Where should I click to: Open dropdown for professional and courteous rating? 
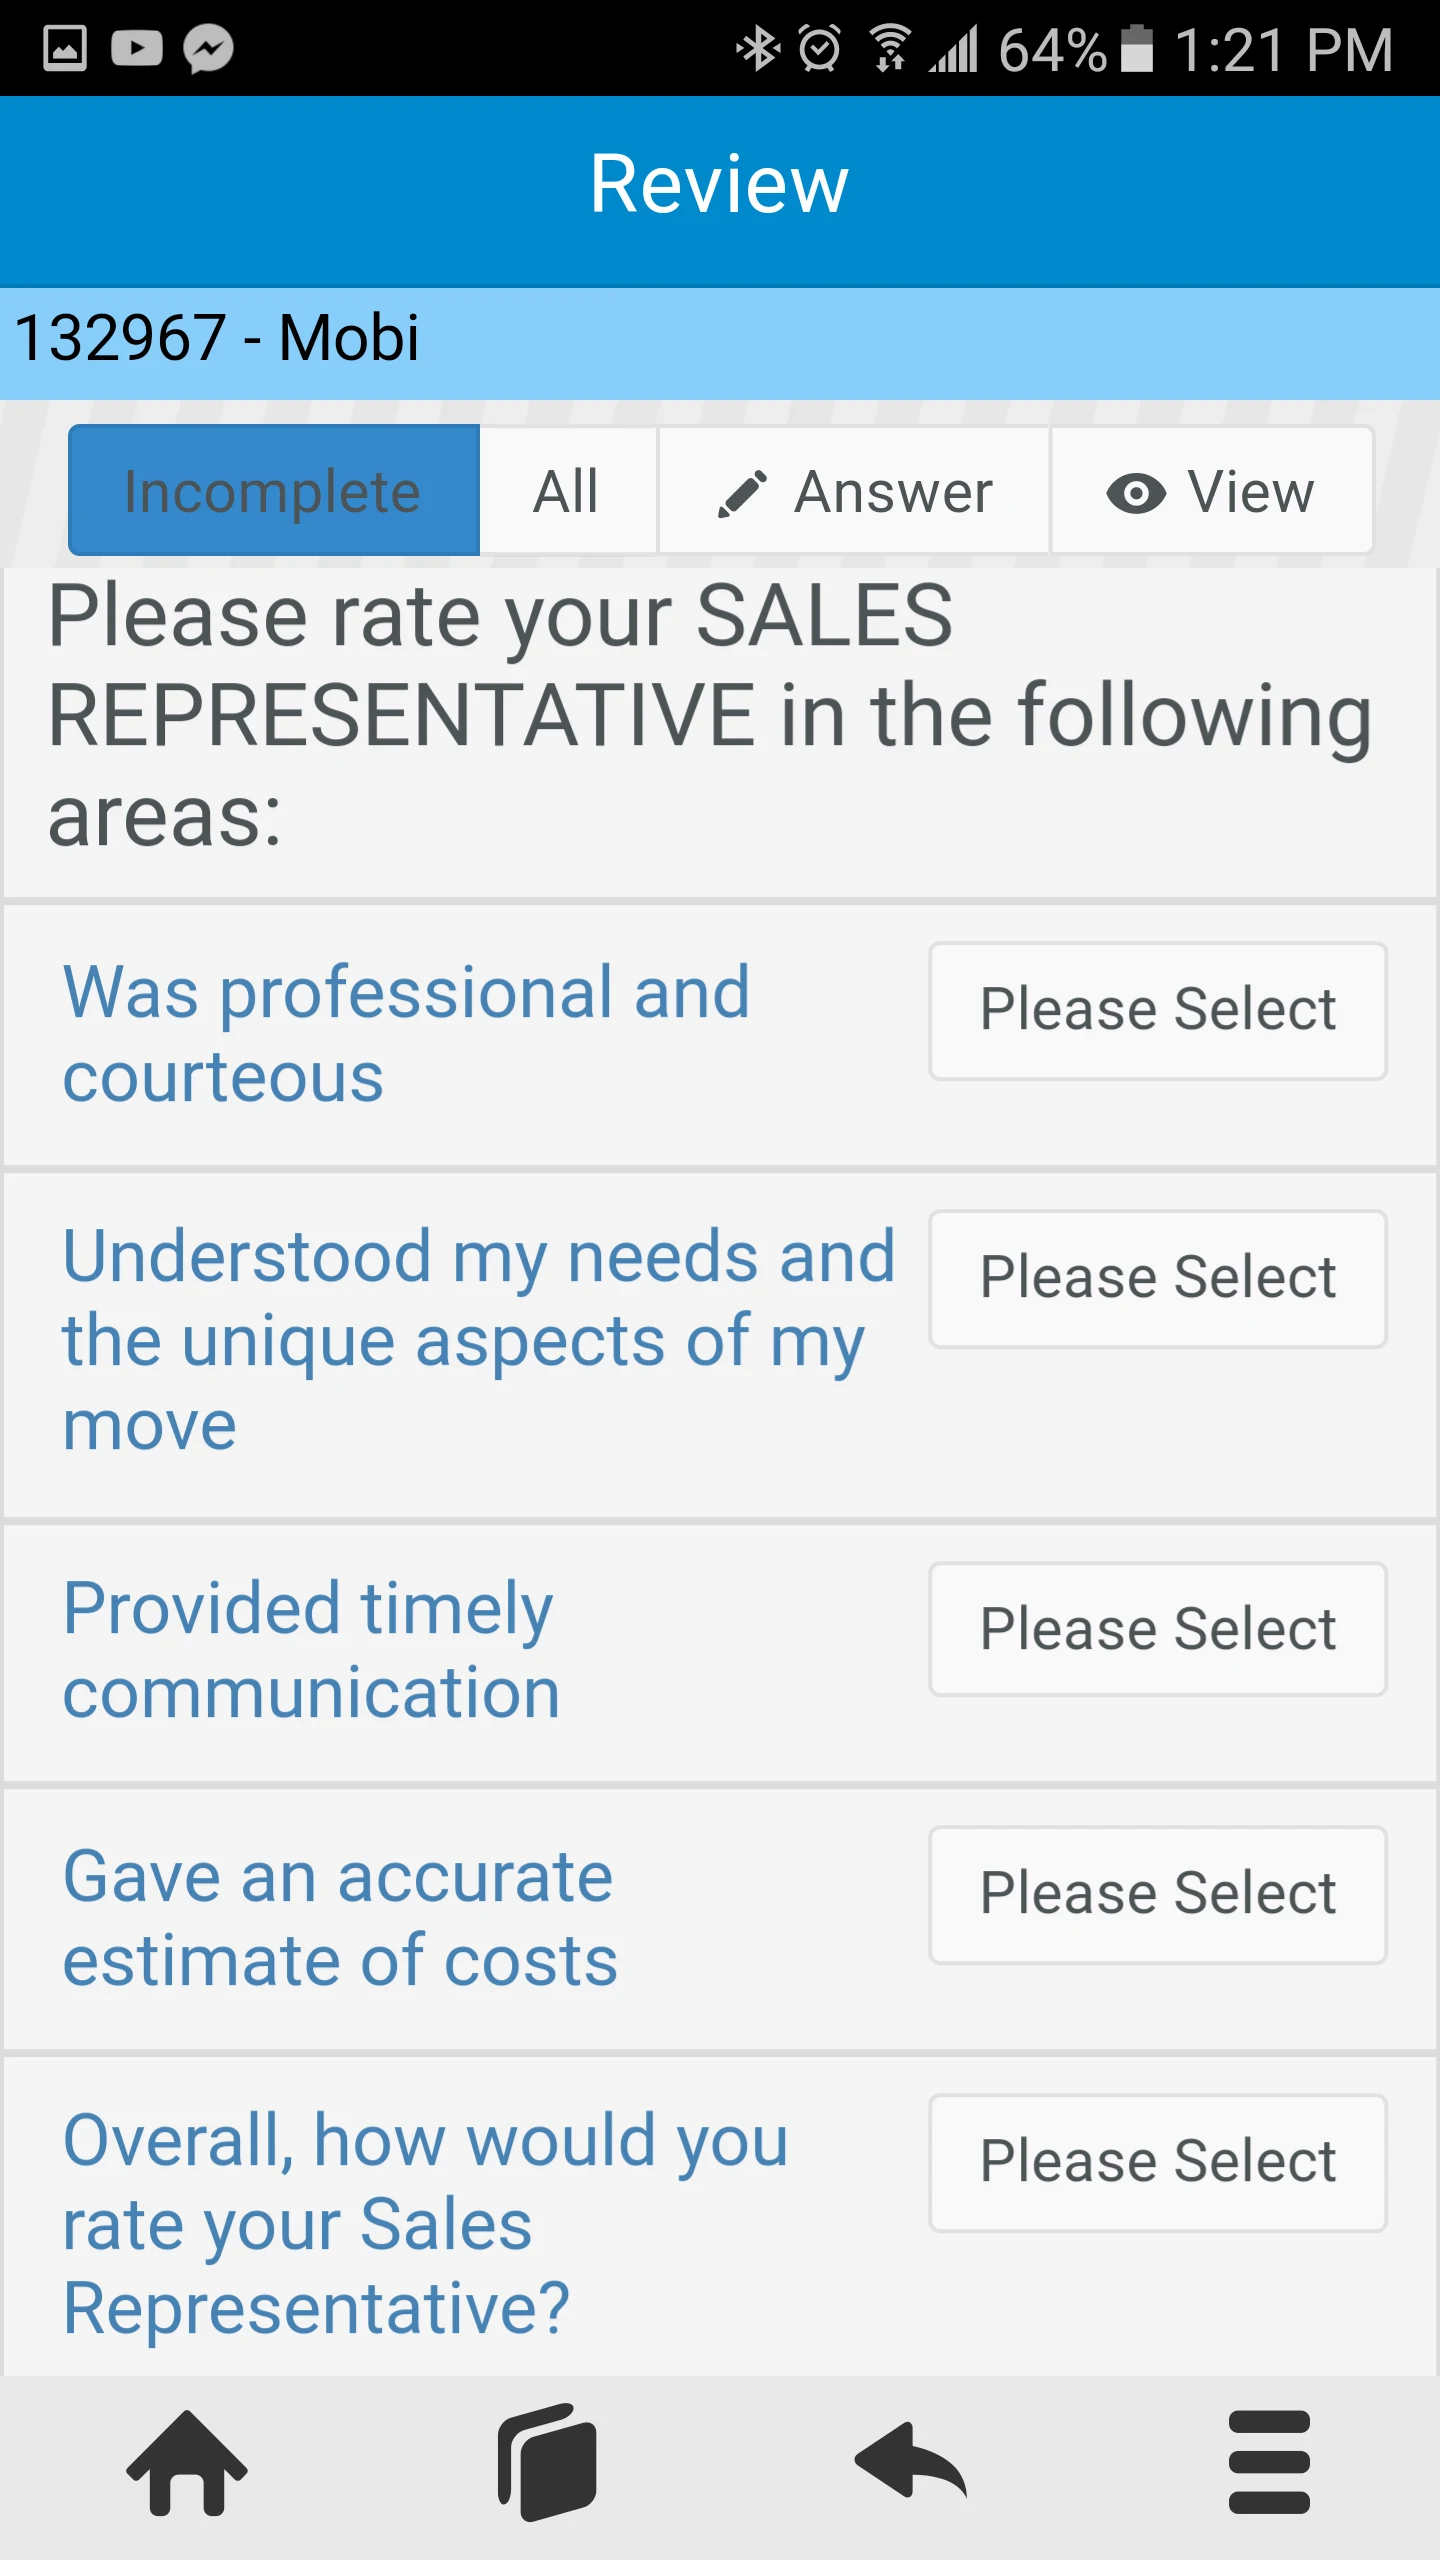click(x=1158, y=1010)
